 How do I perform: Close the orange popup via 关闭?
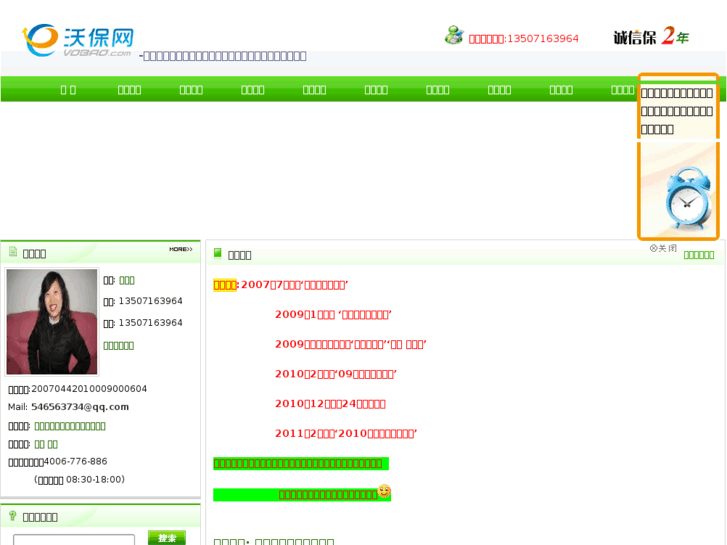[x=663, y=248]
